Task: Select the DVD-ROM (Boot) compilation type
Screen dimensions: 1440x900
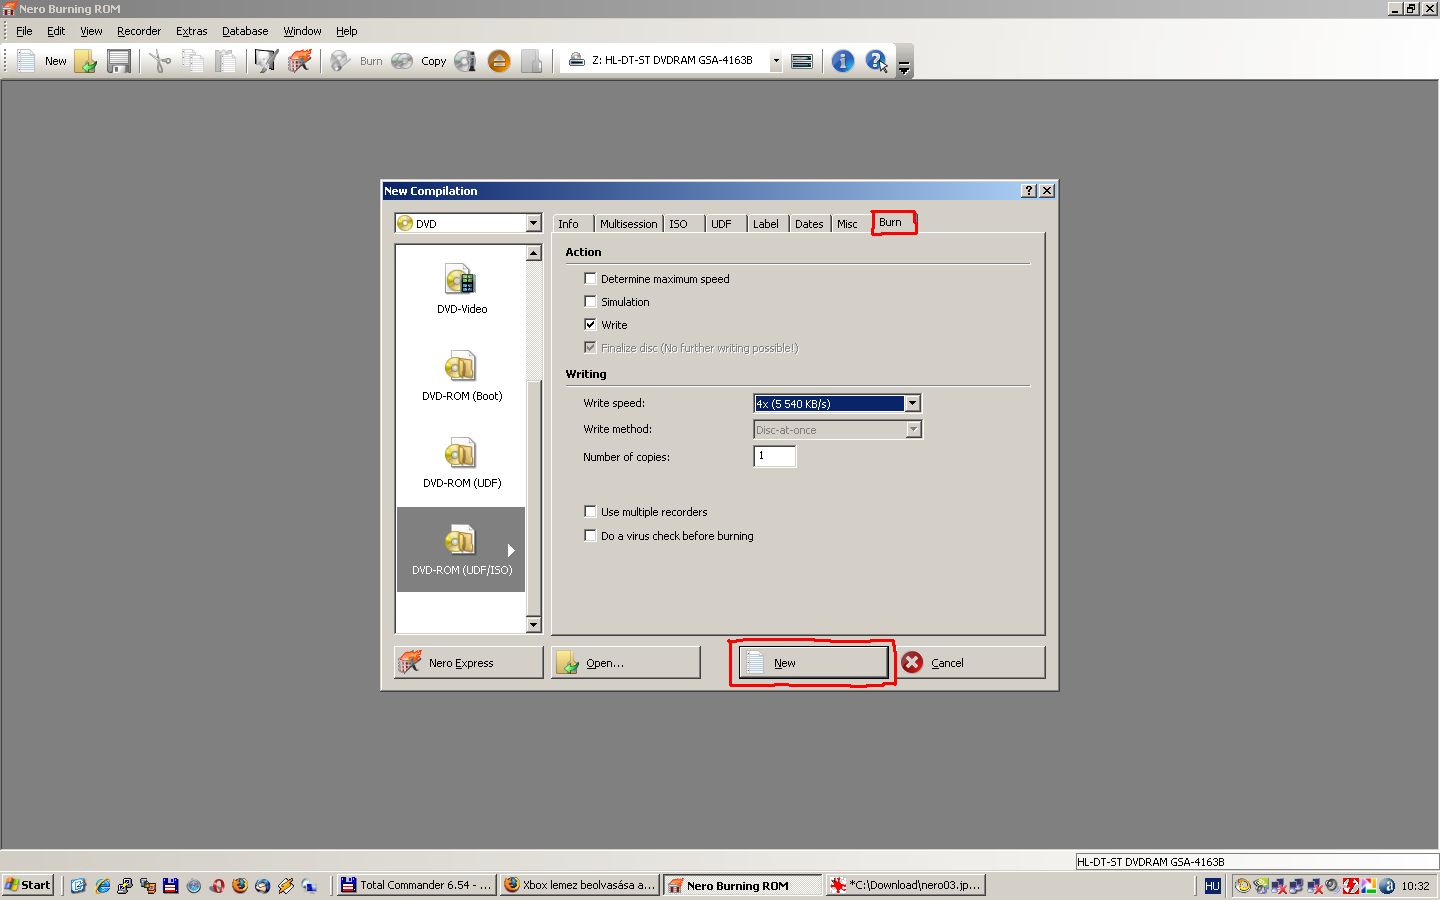Action: click(x=461, y=376)
